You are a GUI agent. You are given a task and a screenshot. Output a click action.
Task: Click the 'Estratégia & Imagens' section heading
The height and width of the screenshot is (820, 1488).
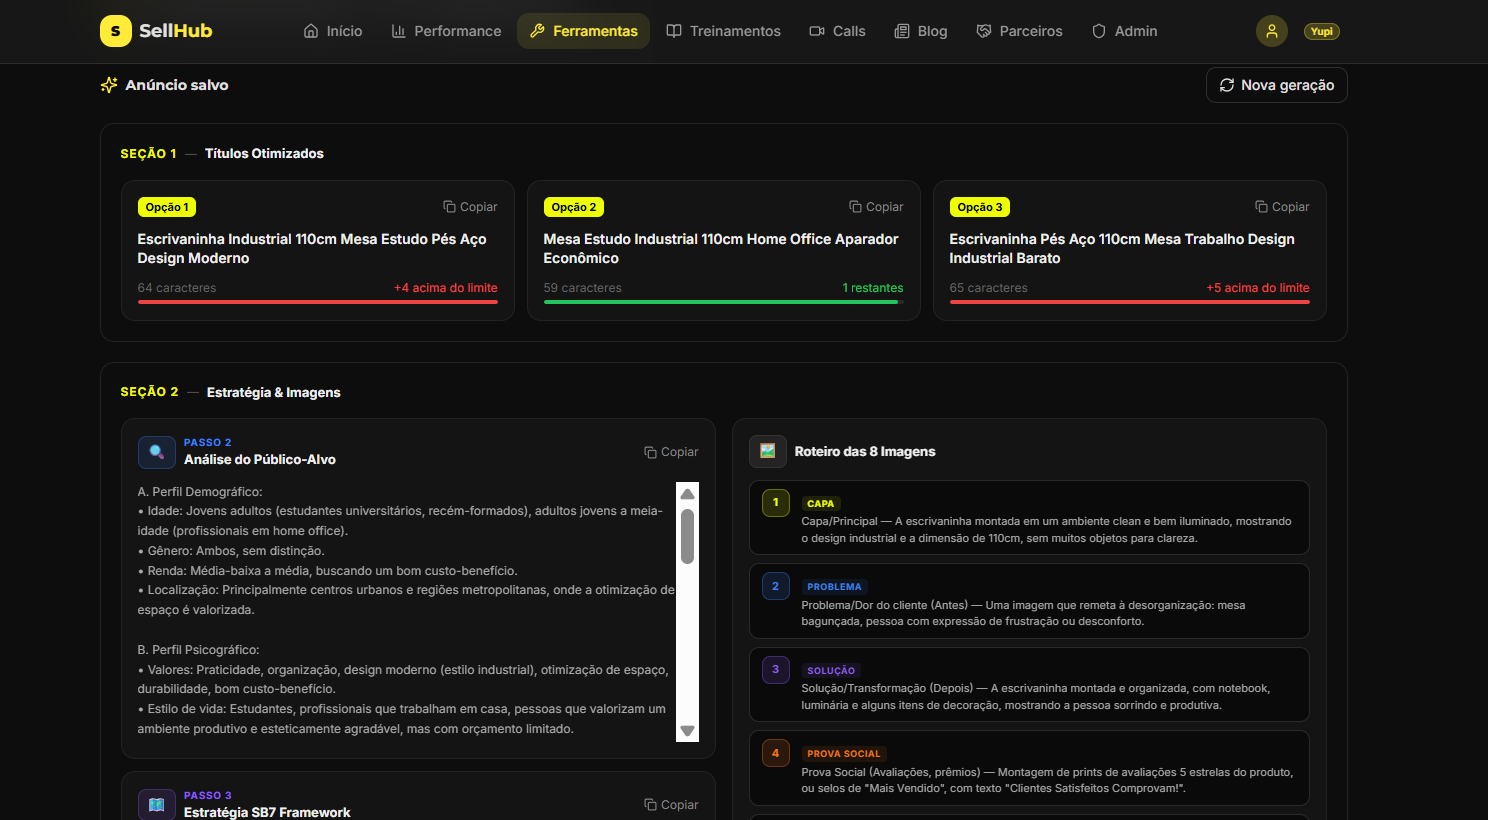[274, 392]
